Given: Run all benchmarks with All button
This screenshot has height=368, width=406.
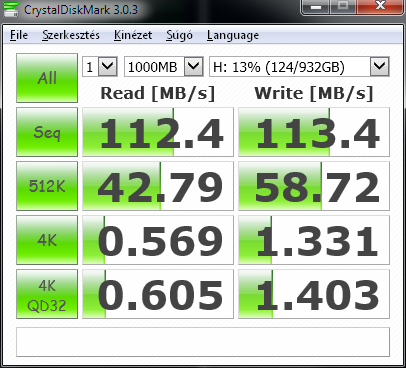Looking at the screenshot, I should pos(47,78).
